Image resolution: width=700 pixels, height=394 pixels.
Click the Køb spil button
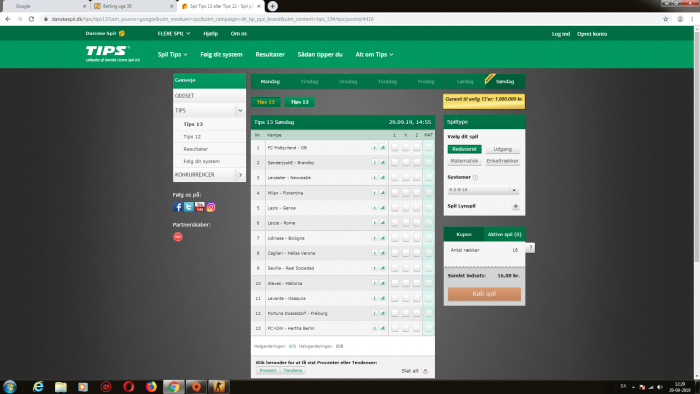pyautogui.click(x=484, y=294)
